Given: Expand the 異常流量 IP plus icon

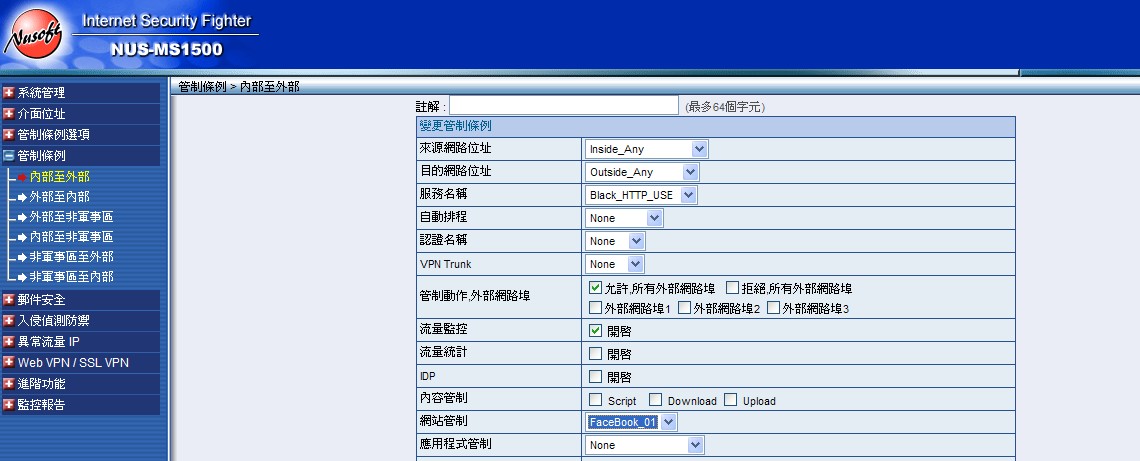Looking at the screenshot, I should 9,341.
